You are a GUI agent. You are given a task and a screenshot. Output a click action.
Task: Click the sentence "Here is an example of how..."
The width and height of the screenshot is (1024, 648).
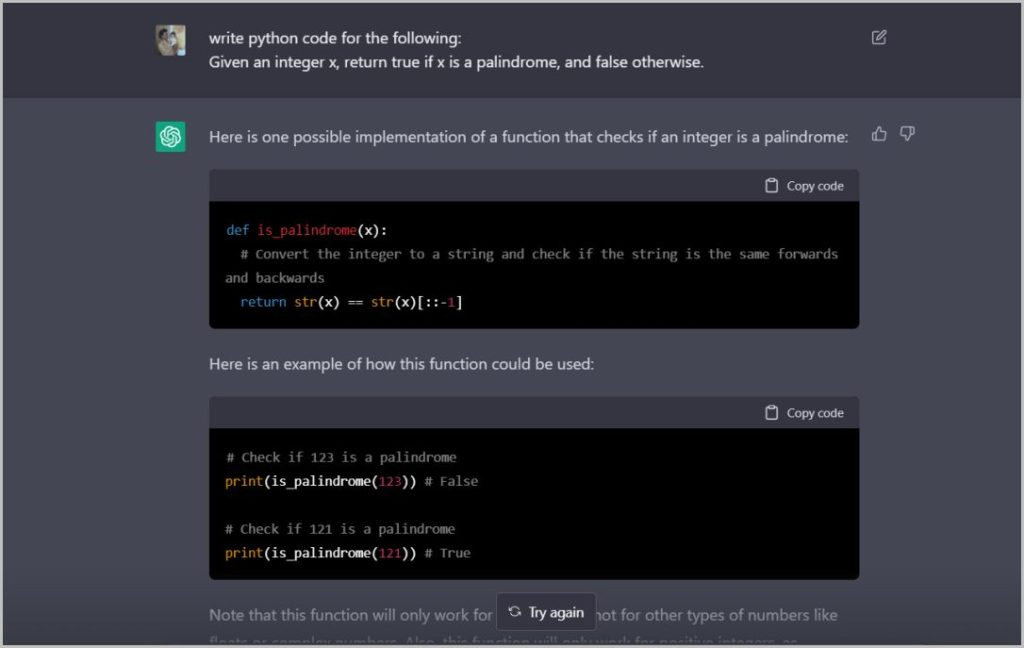401,364
